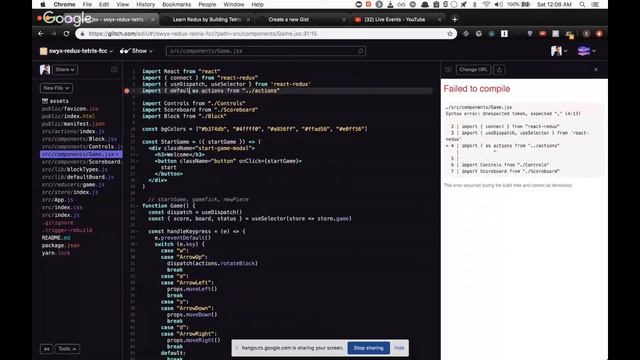The image size is (640, 360).
Task: Click the red orange extension icon at toolbar end
Action: (599, 34)
